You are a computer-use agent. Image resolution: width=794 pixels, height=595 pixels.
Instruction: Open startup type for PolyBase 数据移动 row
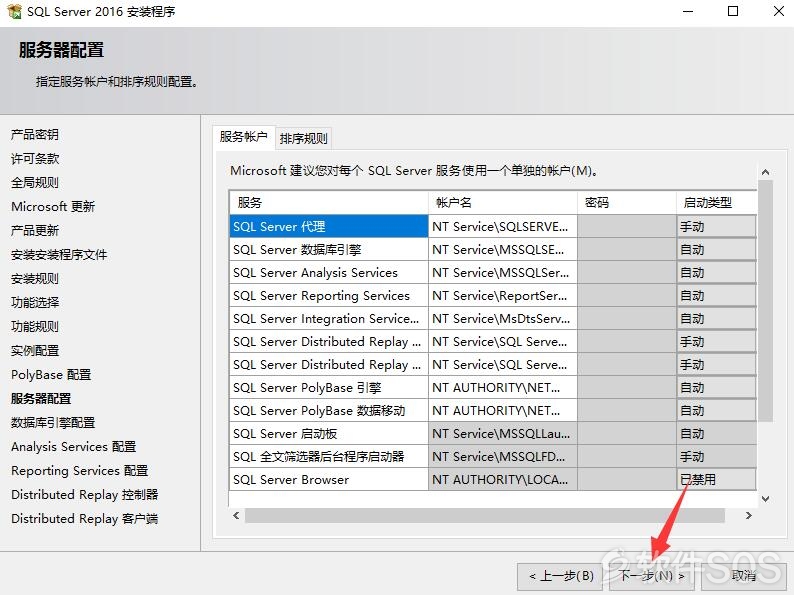tap(717, 411)
